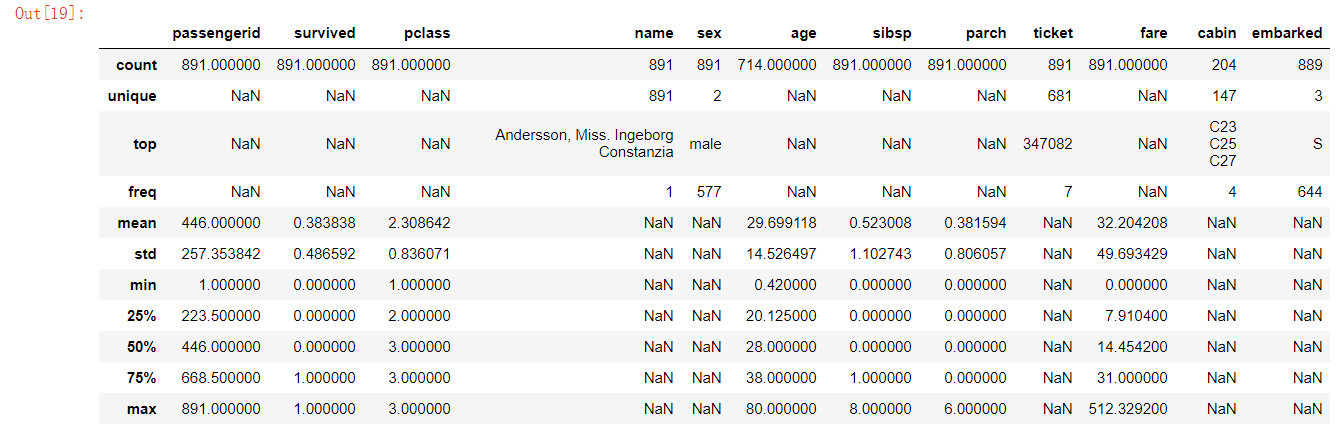Screen dimensions: 1340x436
Task: Select the count row label
Action: pyautogui.click(x=136, y=65)
